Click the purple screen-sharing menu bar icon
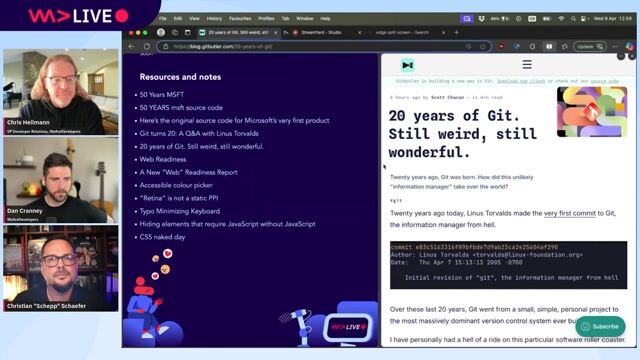The image size is (640, 360). coord(467,19)
